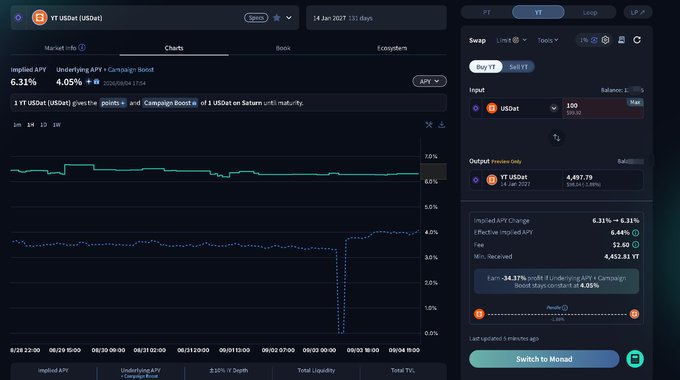Viewport: 680px width, 380px height.
Task: Open the Fee info icon
Action: tap(635, 245)
